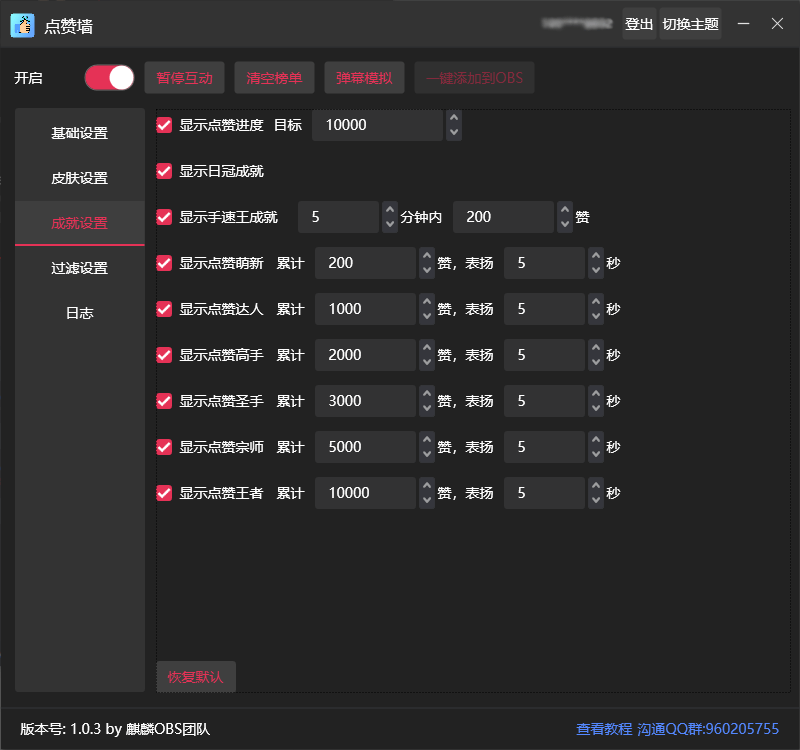Open the 查看教程 link
The width and height of the screenshot is (800, 750).
point(604,729)
